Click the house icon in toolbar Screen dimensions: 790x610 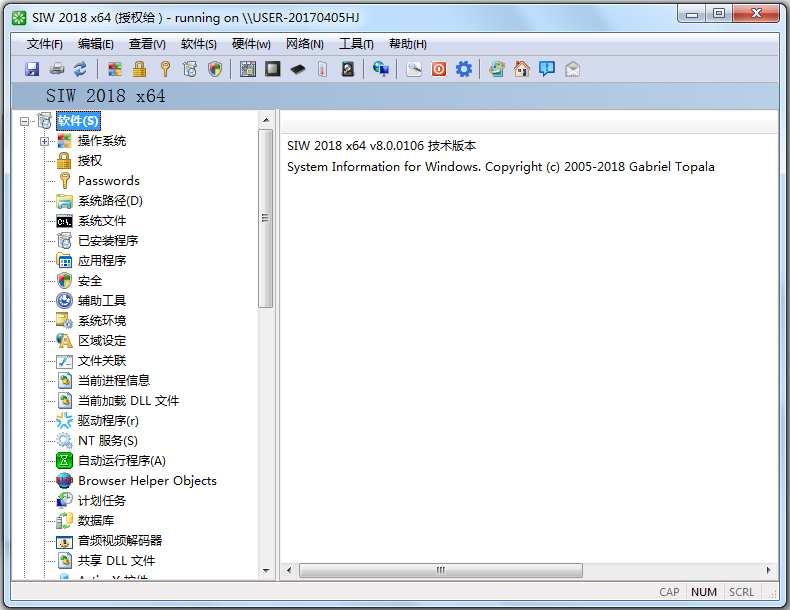[x=521, y=69]
